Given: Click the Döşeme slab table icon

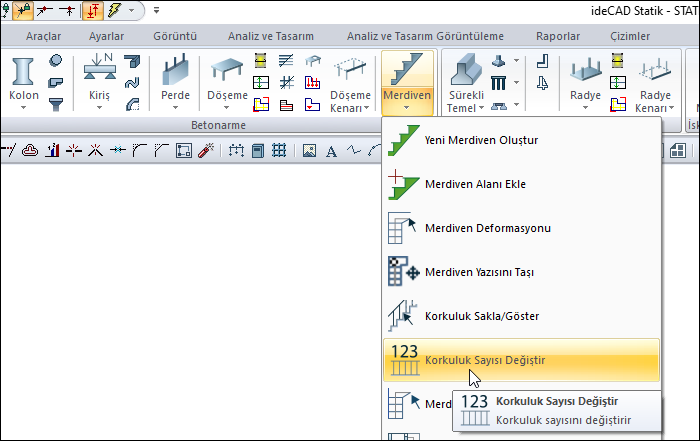Looking at the screenshot, I should 227,70.
